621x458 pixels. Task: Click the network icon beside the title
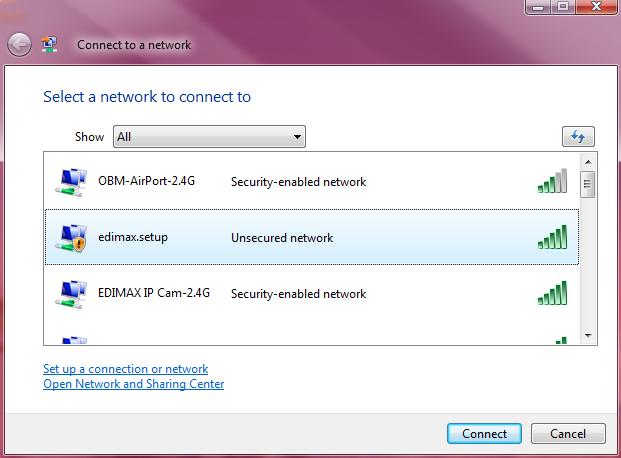50,44
